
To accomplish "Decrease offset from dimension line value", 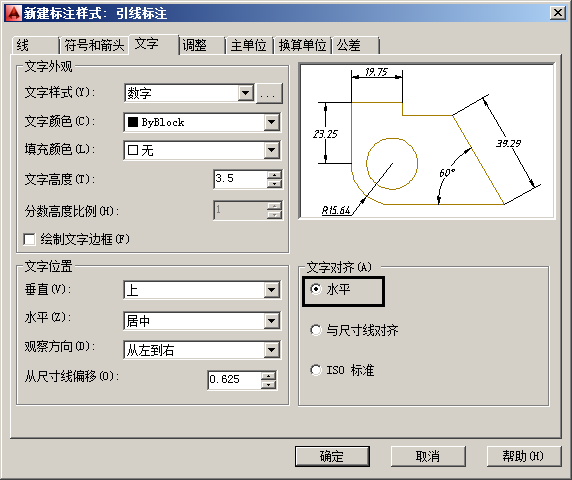I will 268,384.
